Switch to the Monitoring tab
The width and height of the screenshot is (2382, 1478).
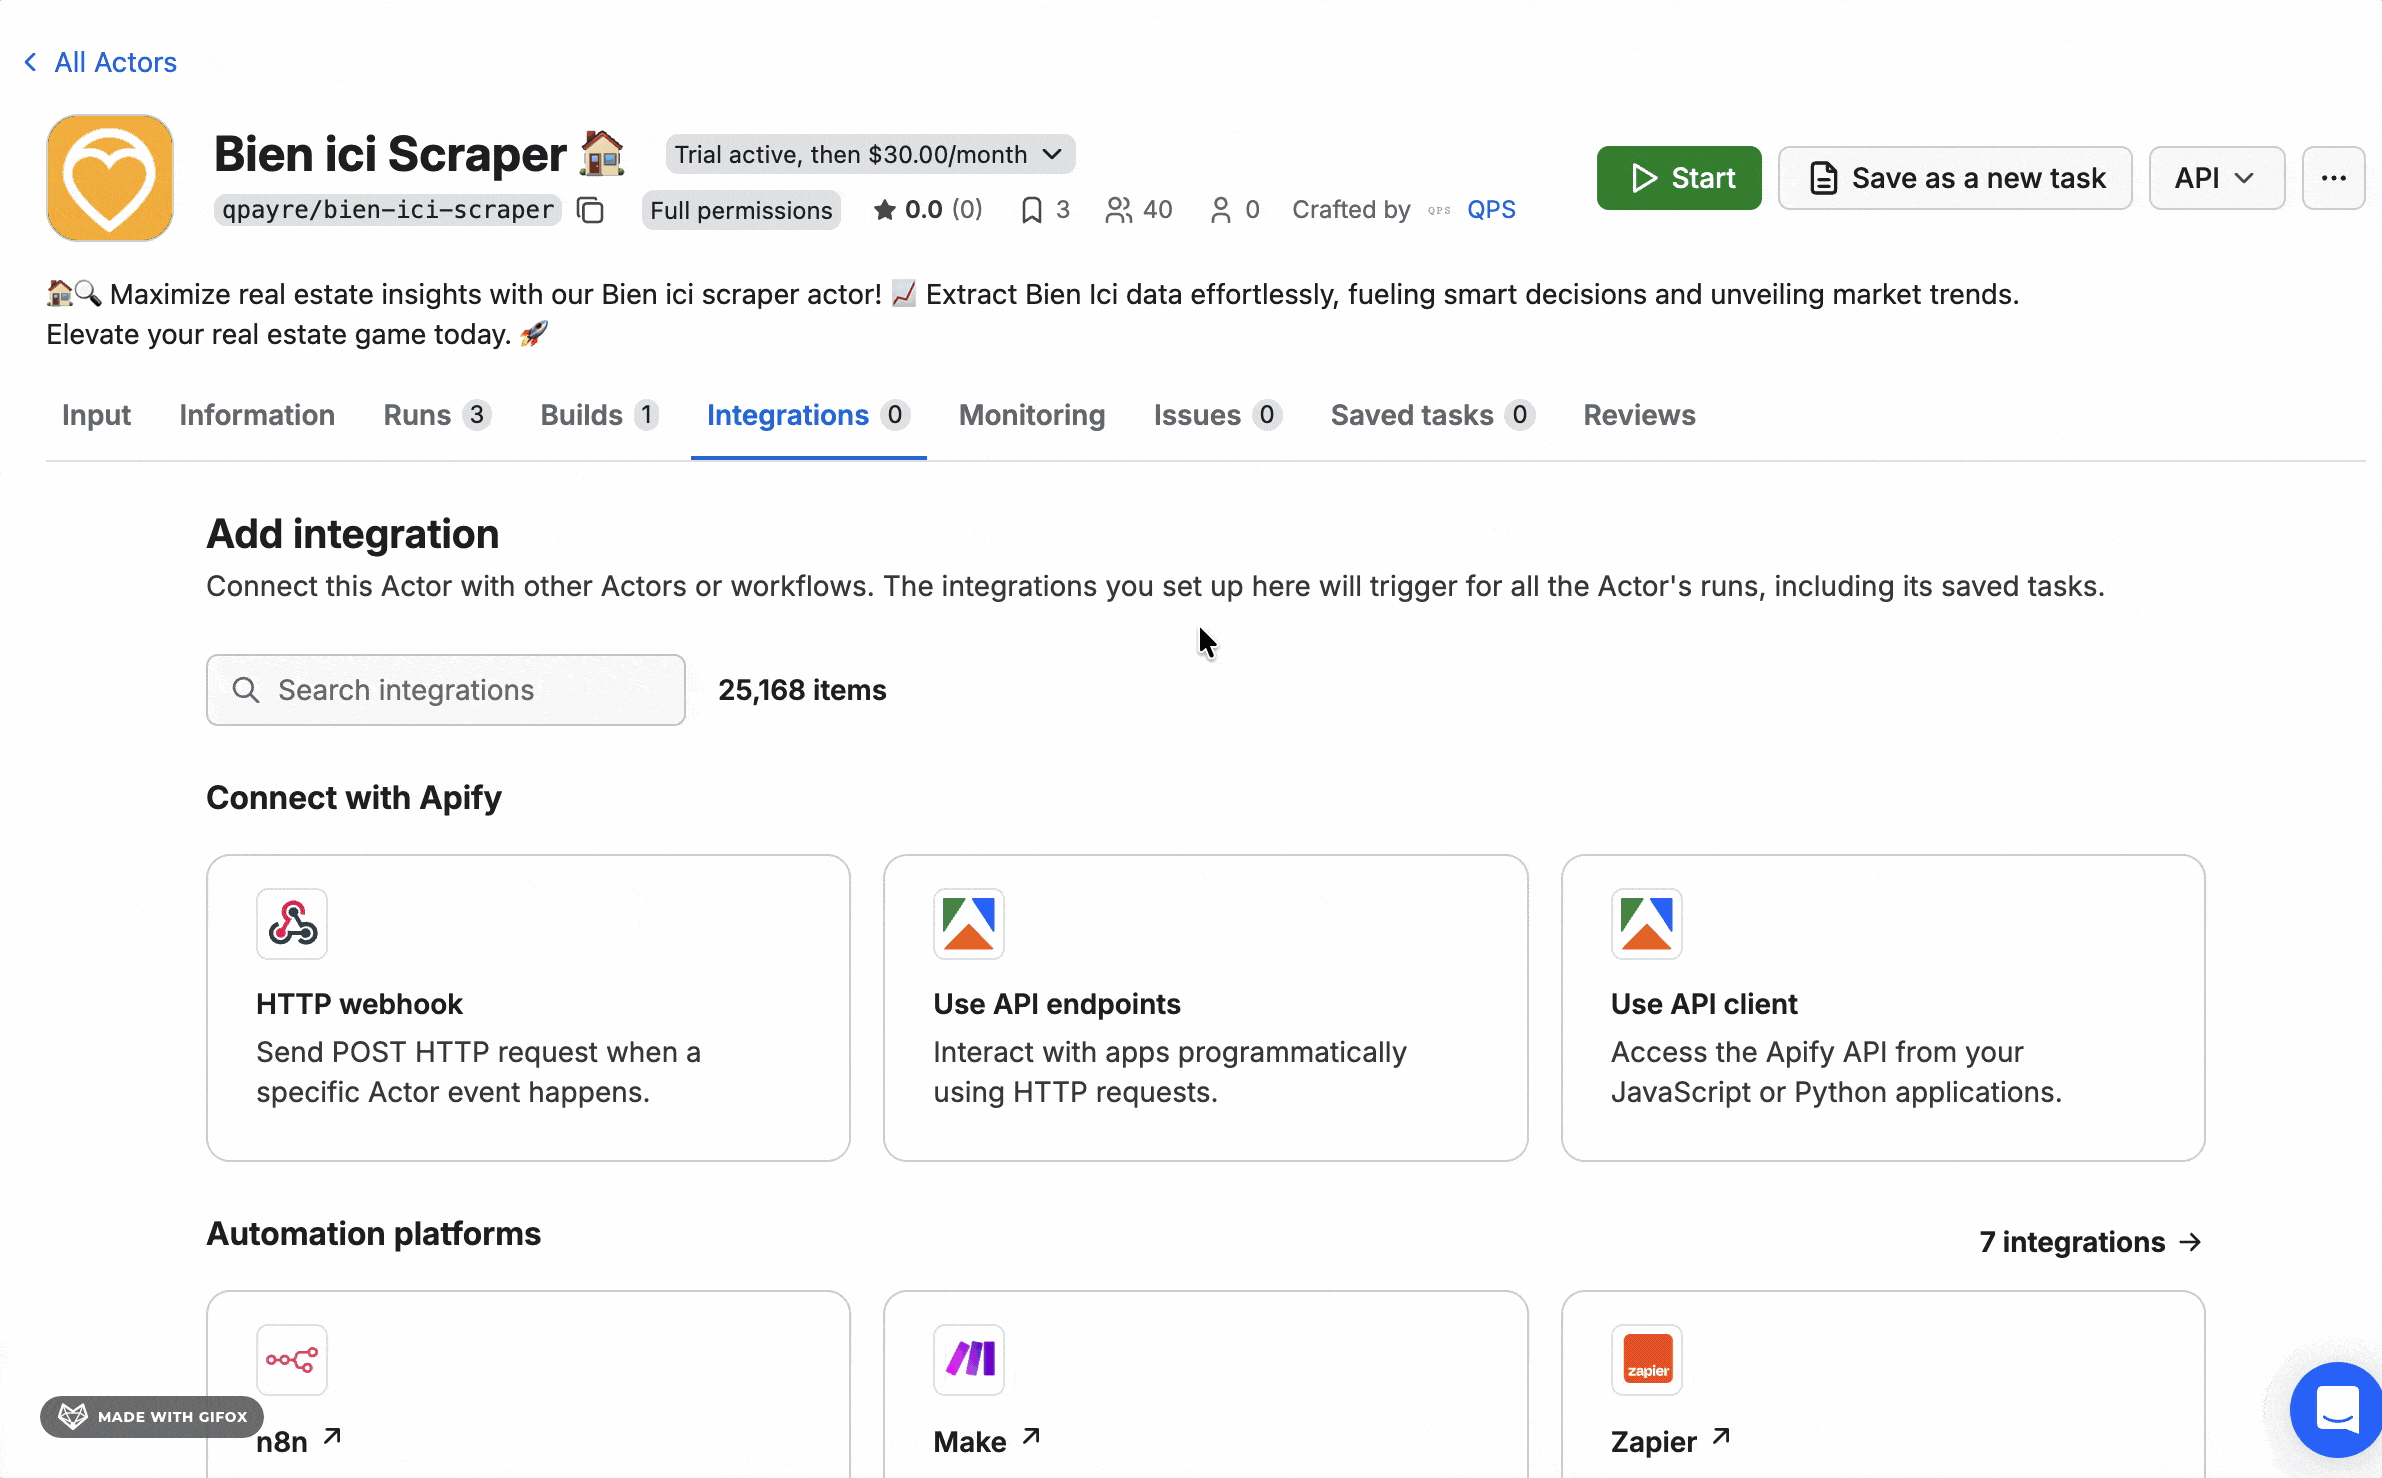[x=1031, y=415]
